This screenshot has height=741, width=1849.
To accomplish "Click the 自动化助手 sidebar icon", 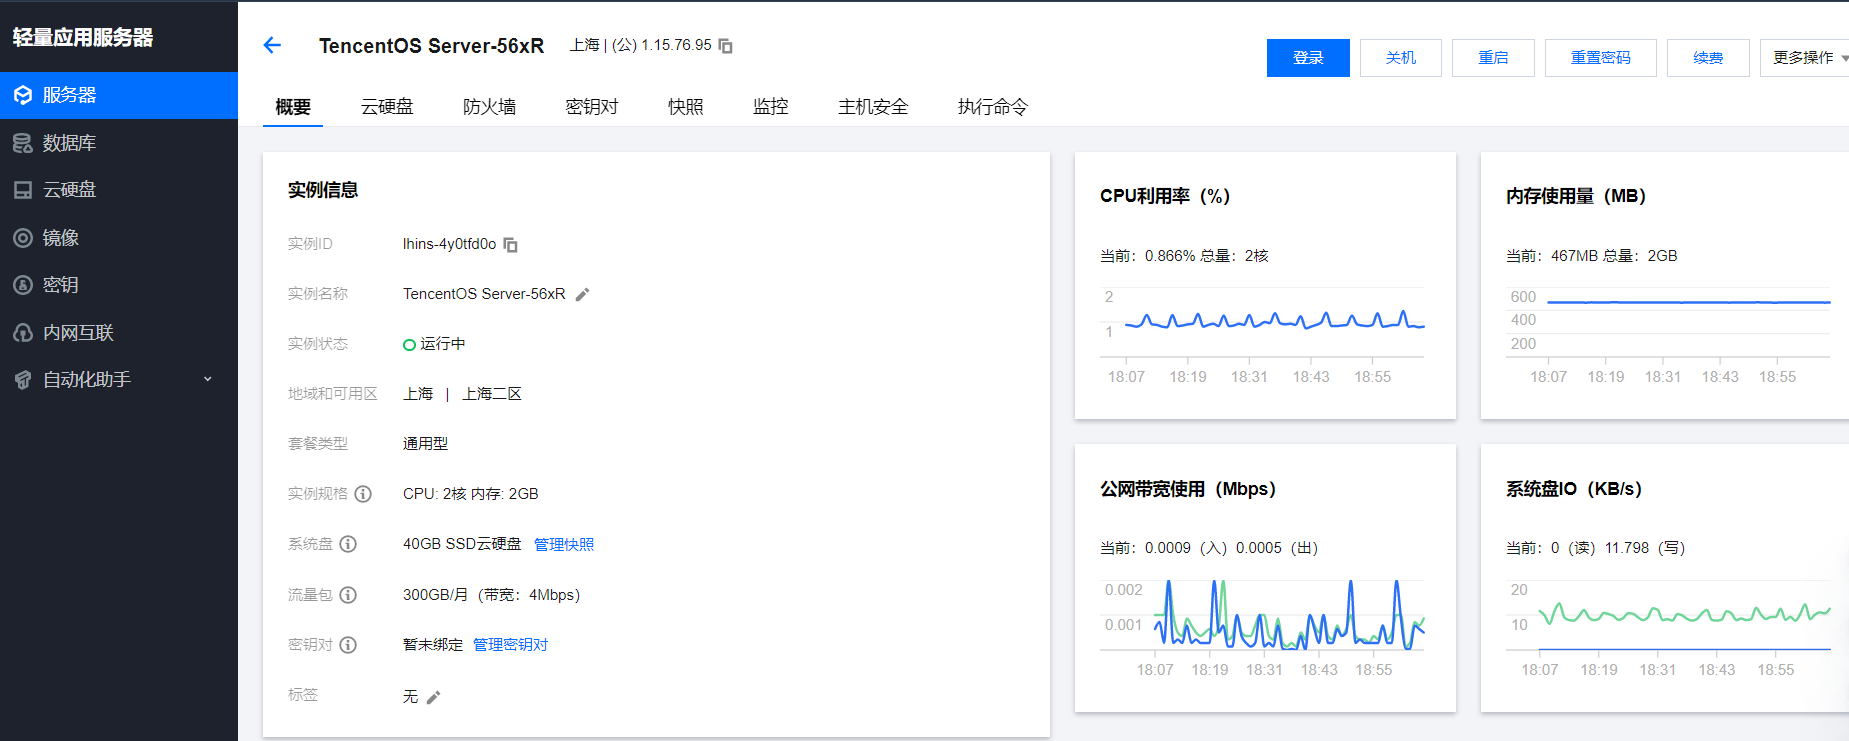I will point(23,380).
